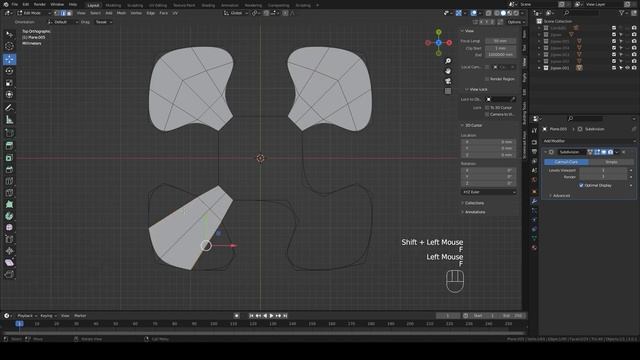This screenshot has height=360, width=640.
Task: Select the Catmull-Clark subdivision button
Action: pos(566,162)
